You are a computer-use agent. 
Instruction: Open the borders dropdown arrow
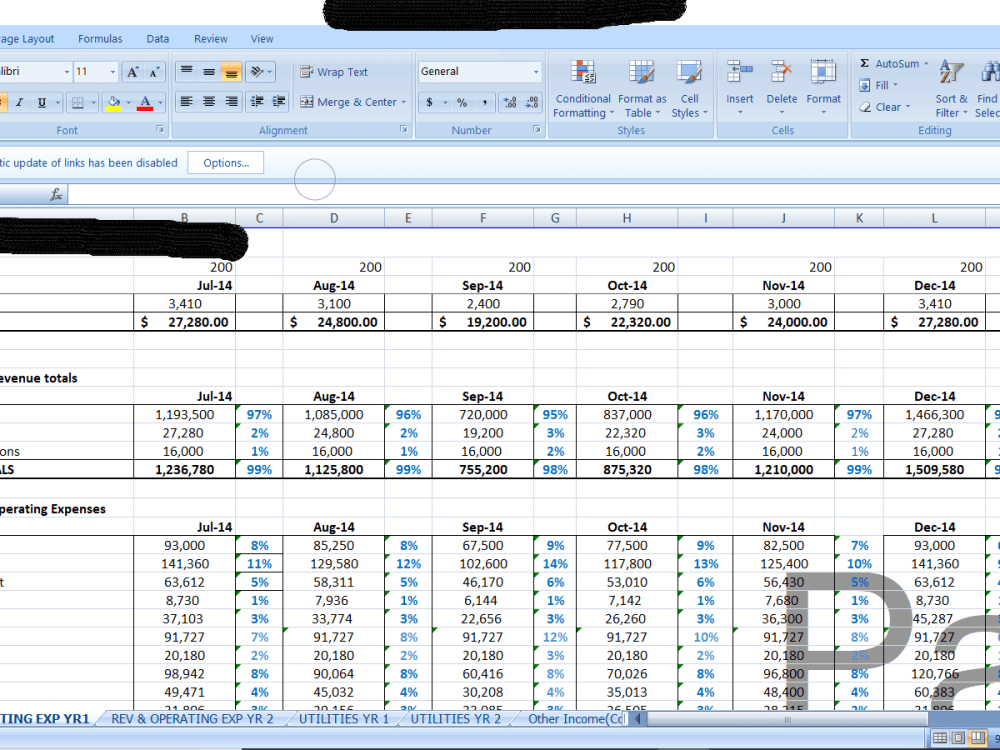[x=93, y=102]
